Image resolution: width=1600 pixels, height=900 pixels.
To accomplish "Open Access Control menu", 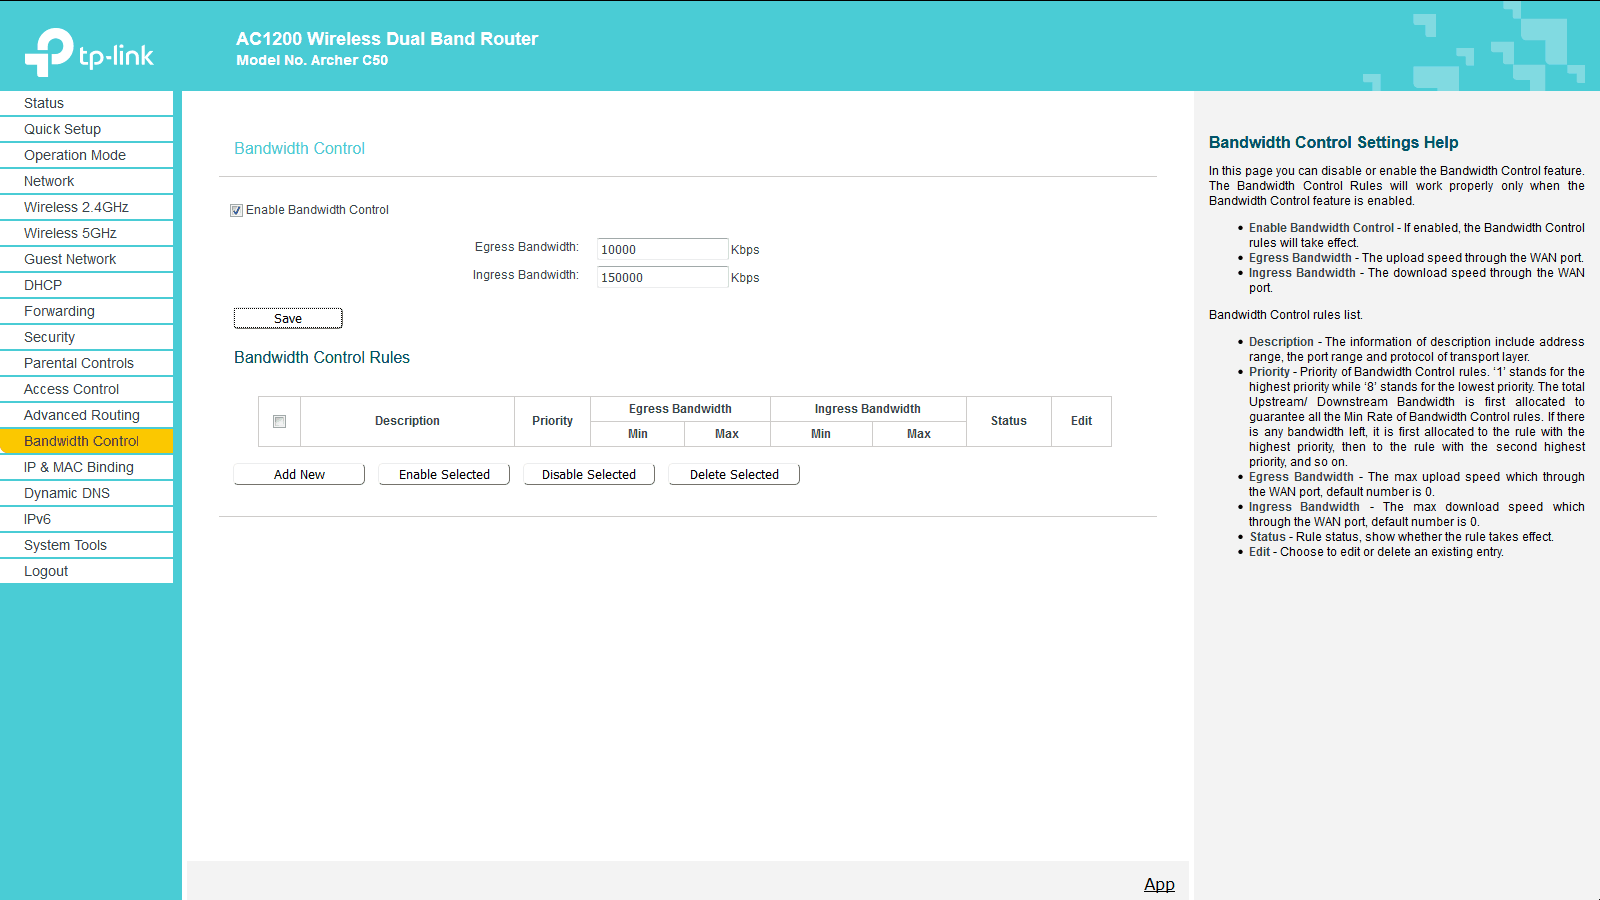I will (x=86, y=389).
